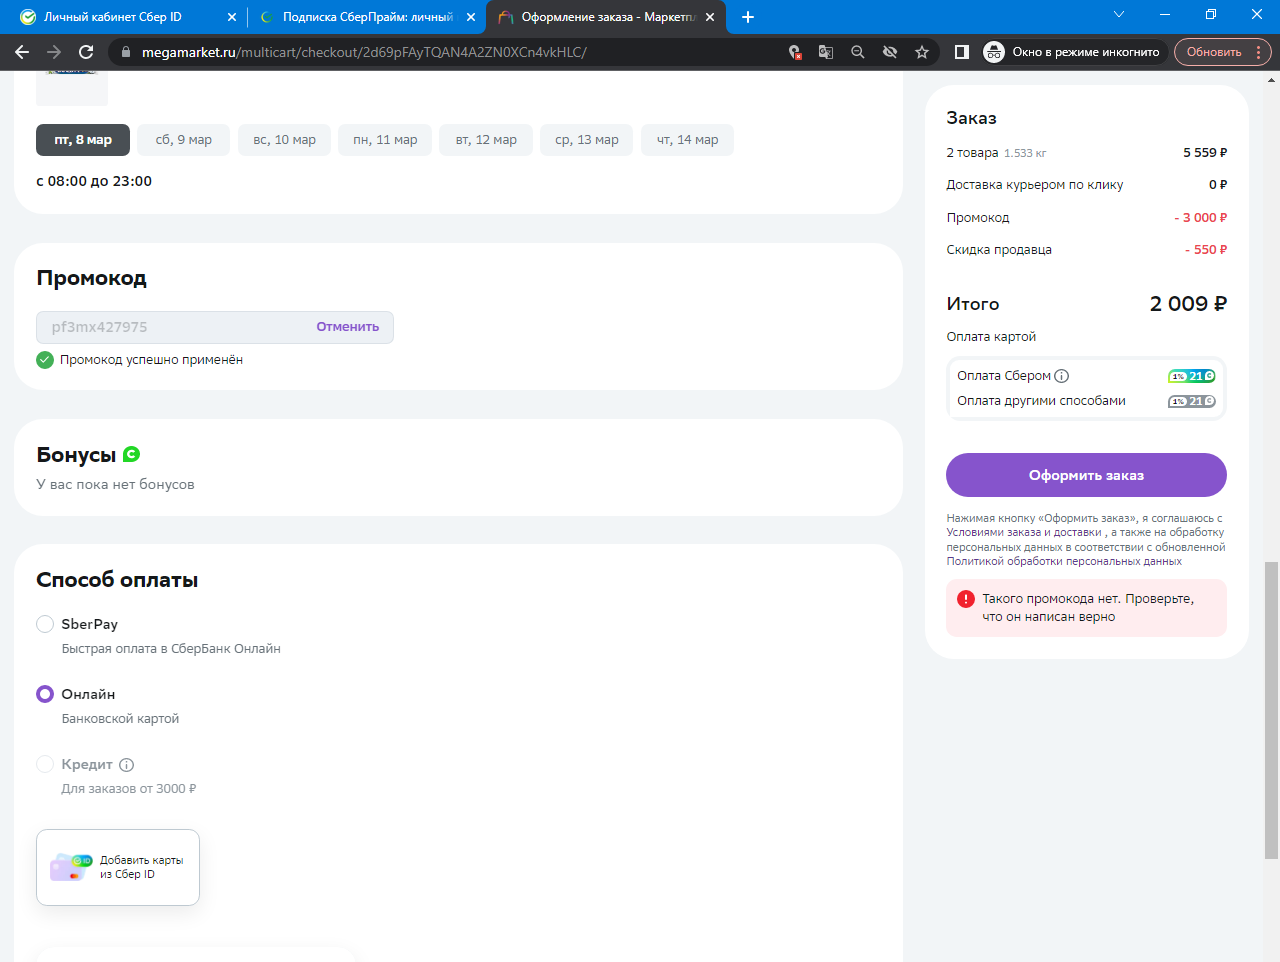Choose delivery date вс, 10 мар
1280x962 pixels.
[284, 140]
